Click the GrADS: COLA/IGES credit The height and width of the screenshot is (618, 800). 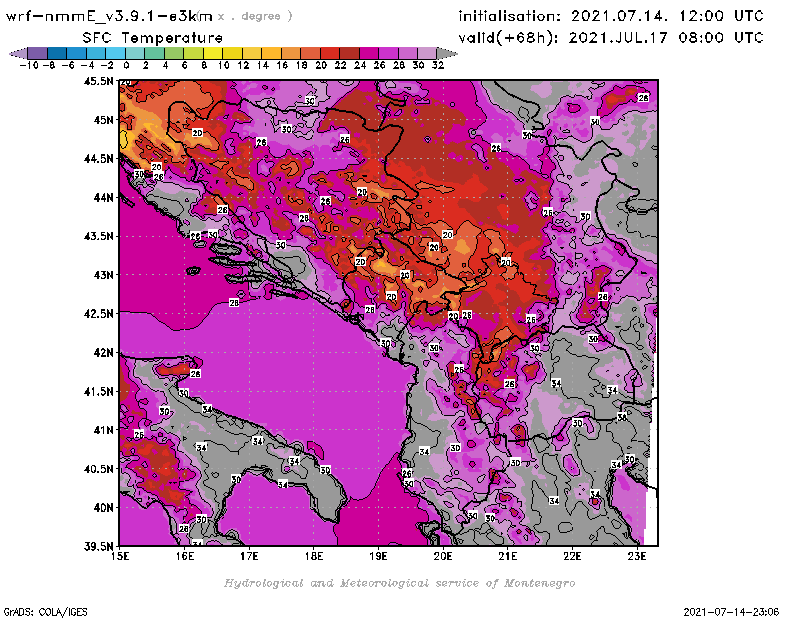pyautogui.click(x=45, y=612)
